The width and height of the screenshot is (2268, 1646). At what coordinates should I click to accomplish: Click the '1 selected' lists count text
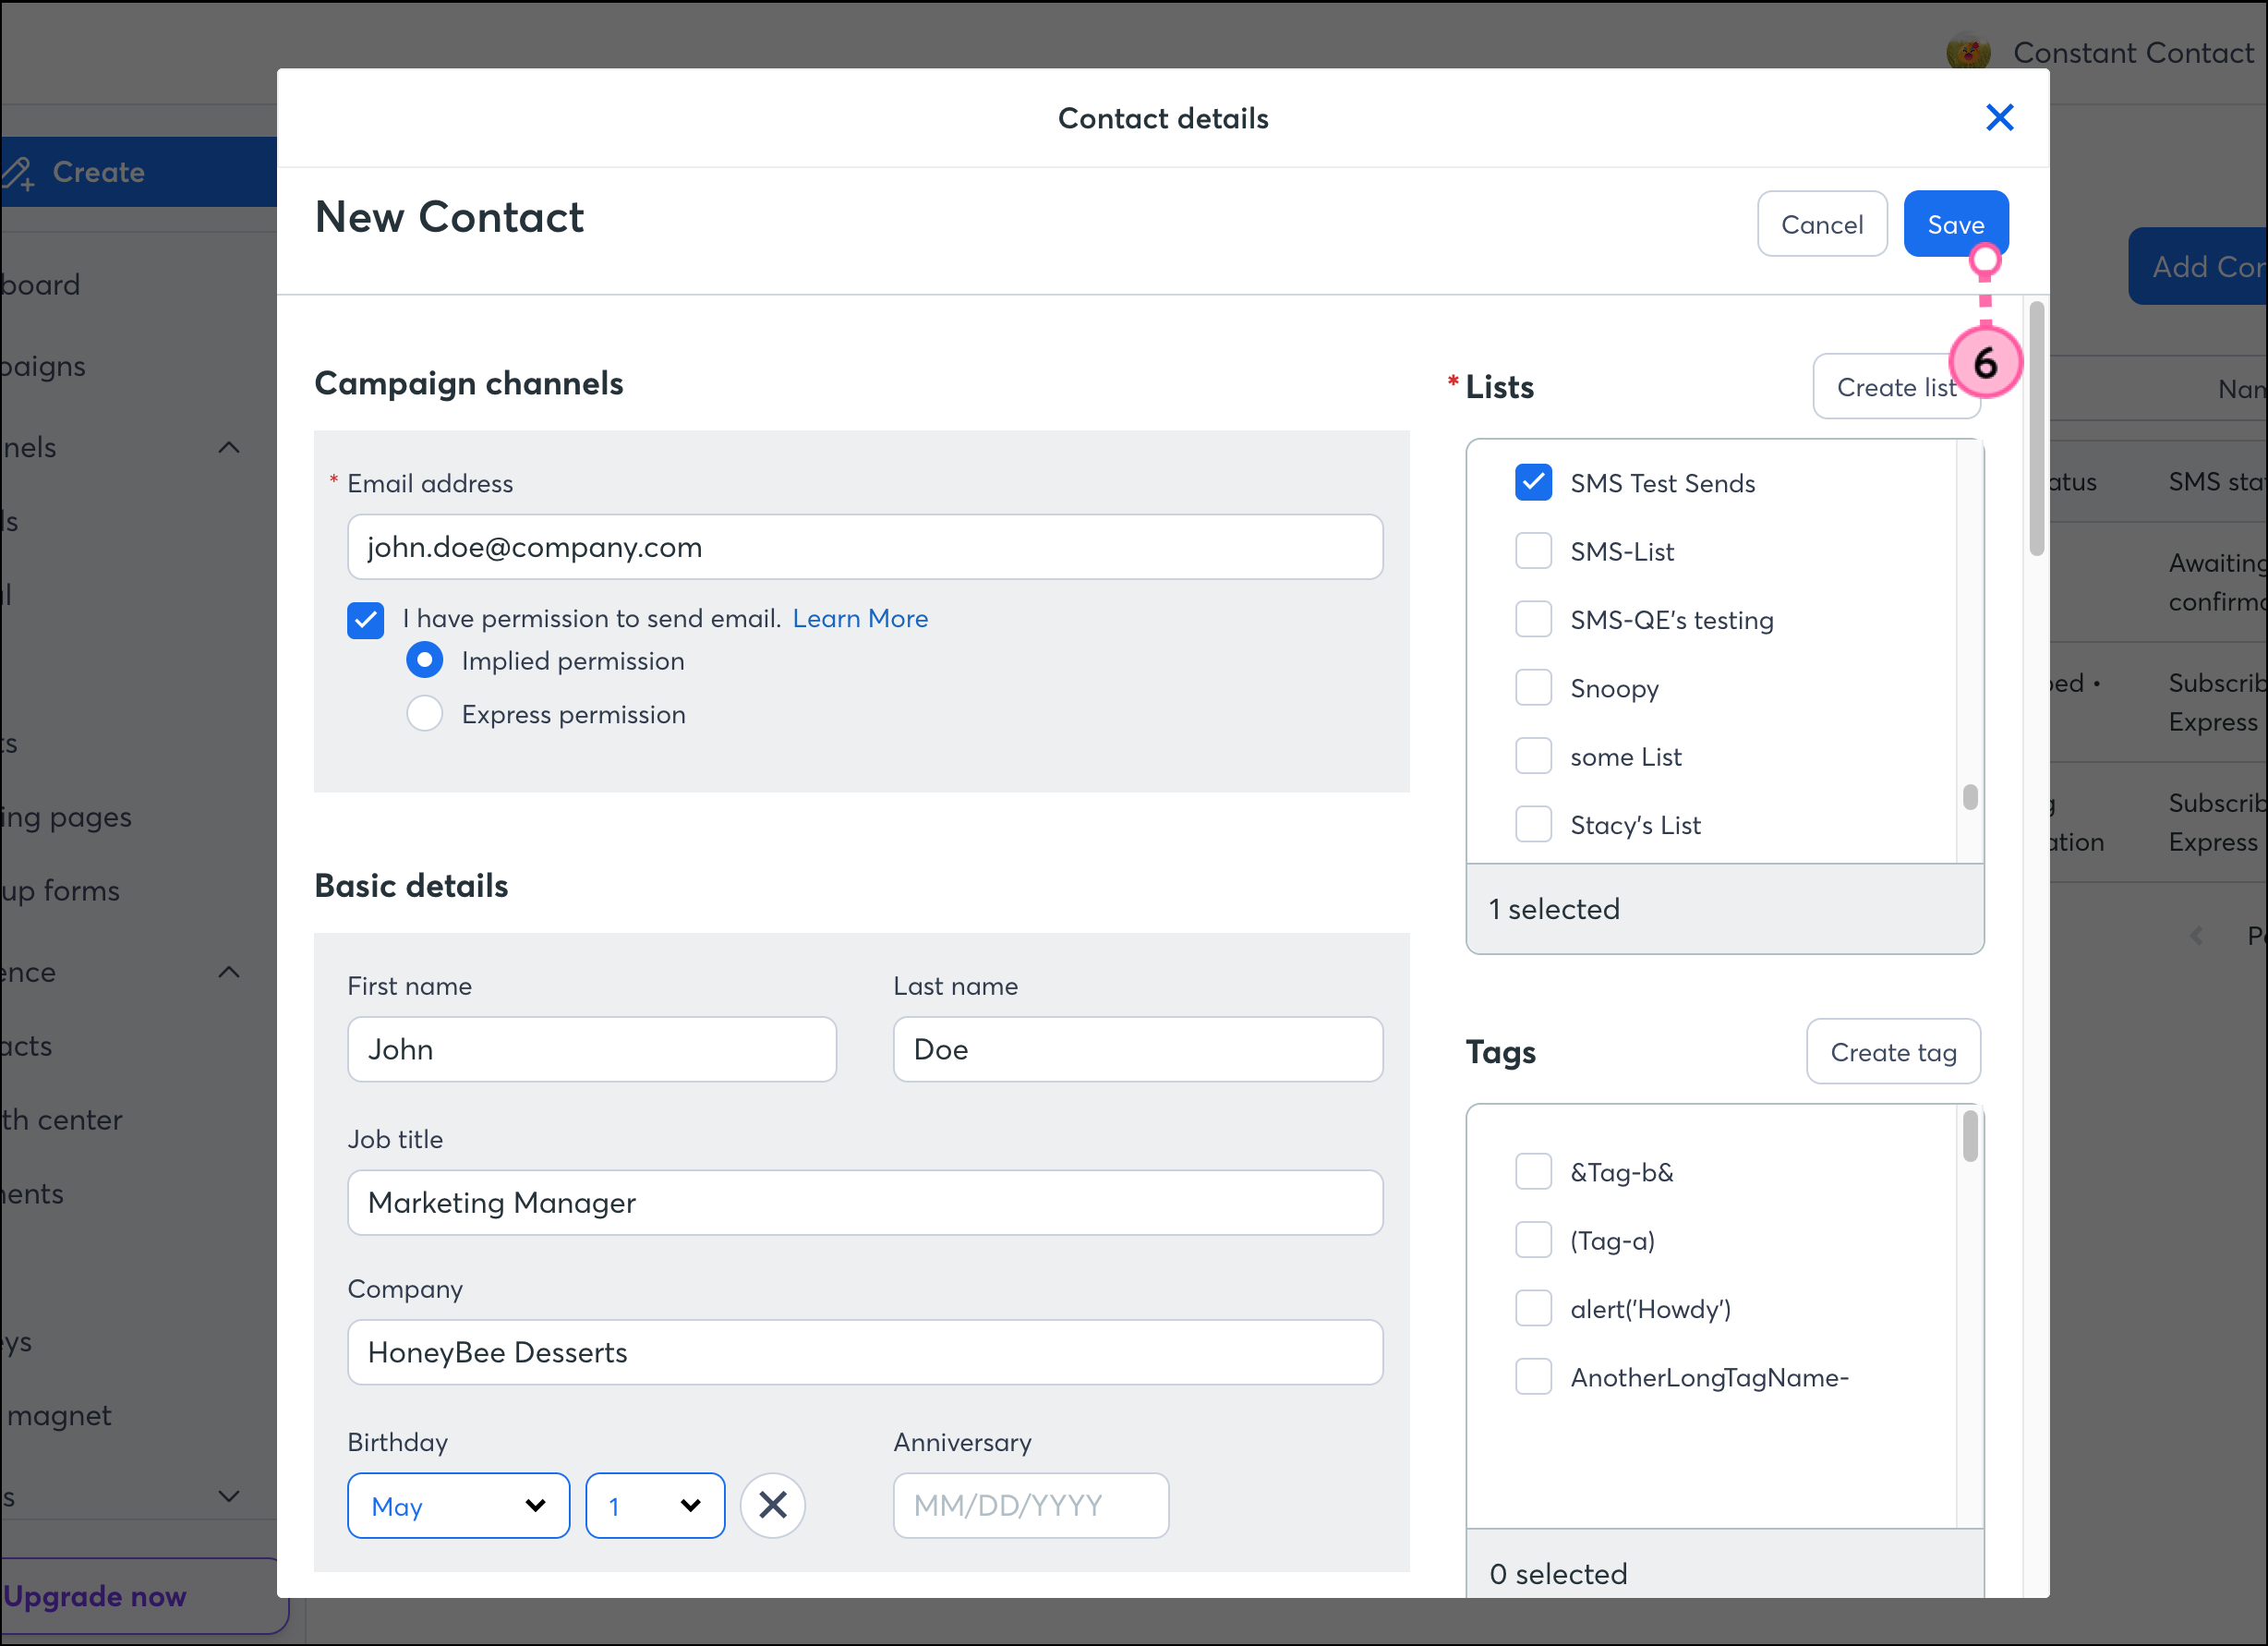click(x=1554, y=909)
